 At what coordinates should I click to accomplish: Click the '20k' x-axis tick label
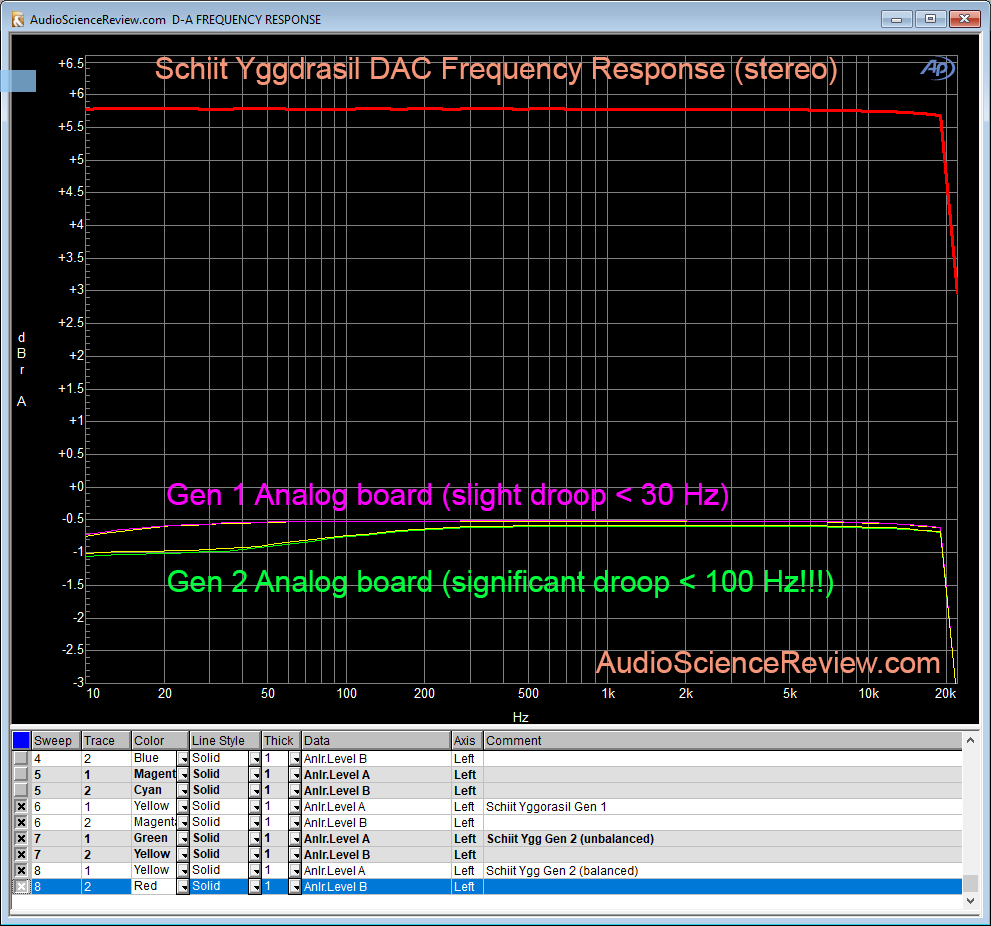tap(945, 693)
